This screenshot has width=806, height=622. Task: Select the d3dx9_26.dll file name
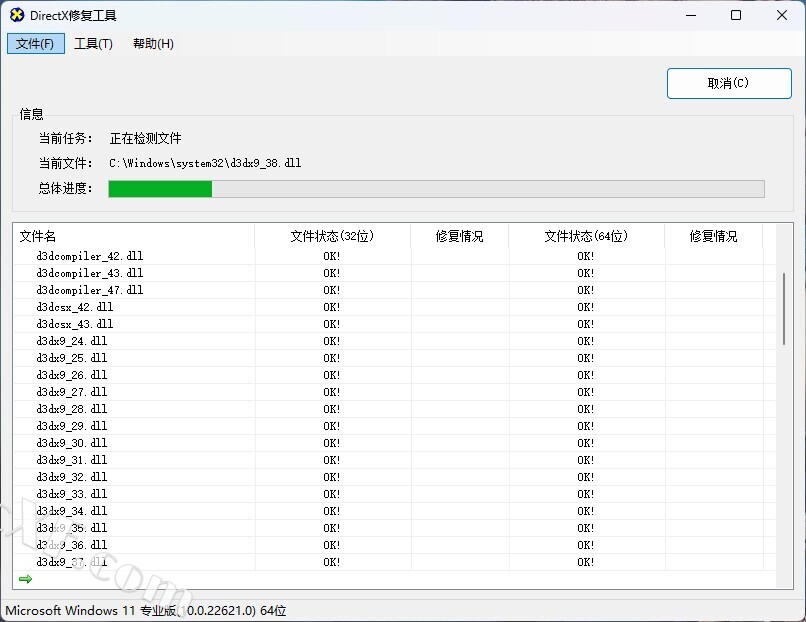72,375
